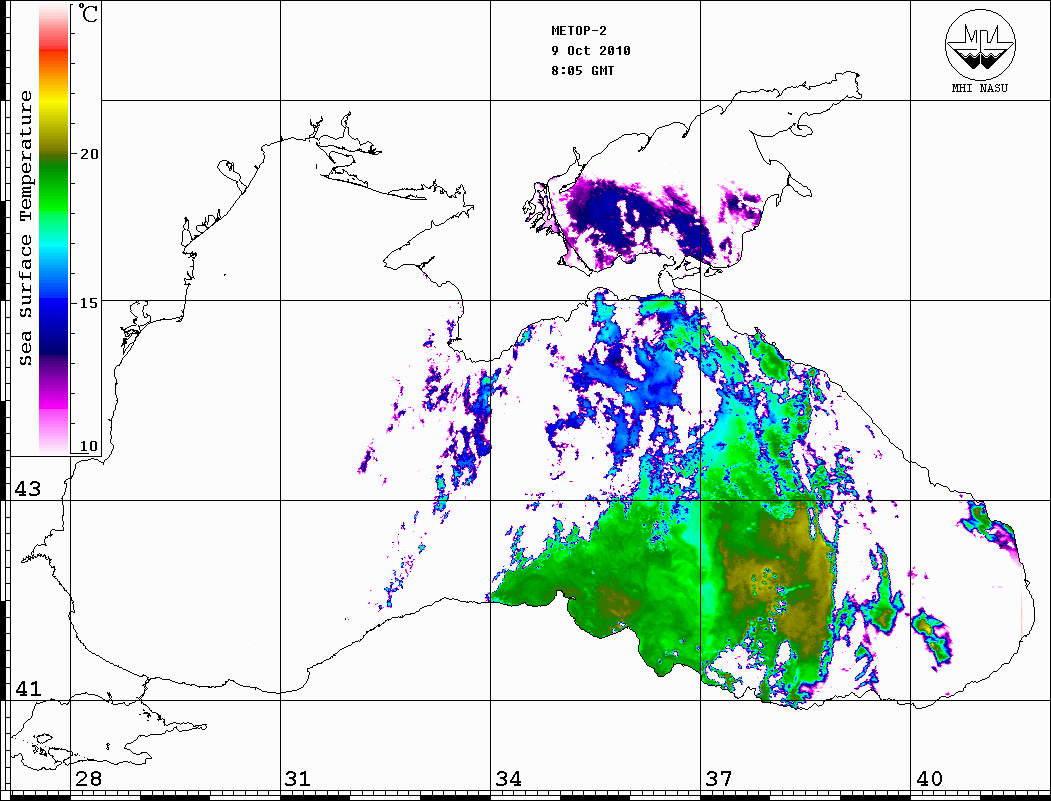Click the vertical Sea Surface Temperature label
Screen dimensions: 1051x801
point(26,228)
